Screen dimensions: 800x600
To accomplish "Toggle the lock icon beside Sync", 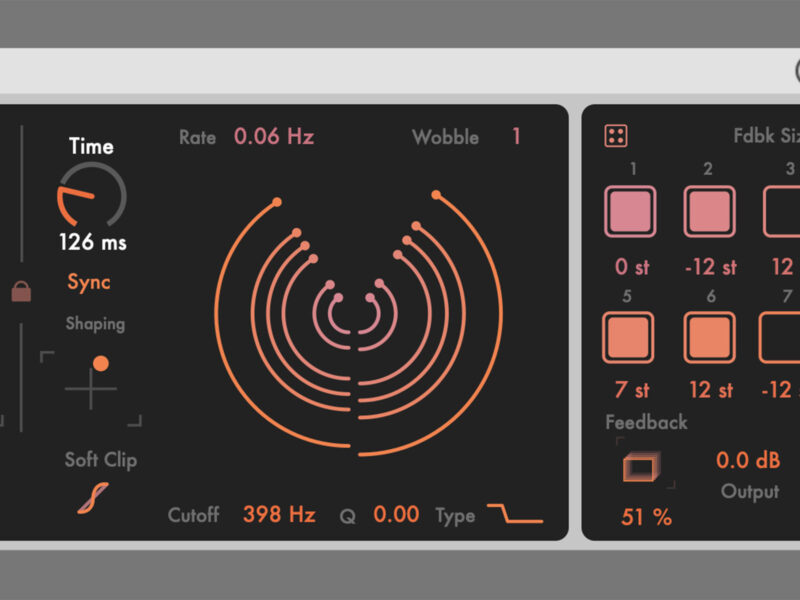I will (21, 291).
